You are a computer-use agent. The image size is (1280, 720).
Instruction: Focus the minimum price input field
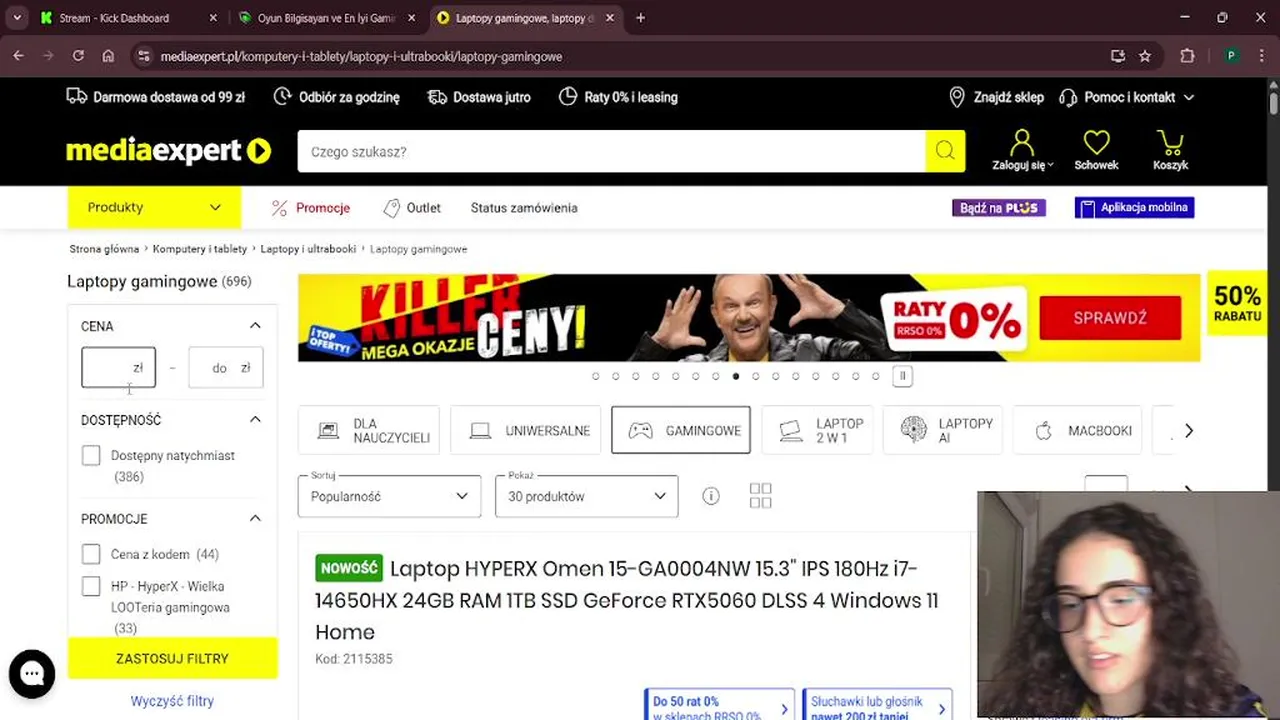[118, 368]
